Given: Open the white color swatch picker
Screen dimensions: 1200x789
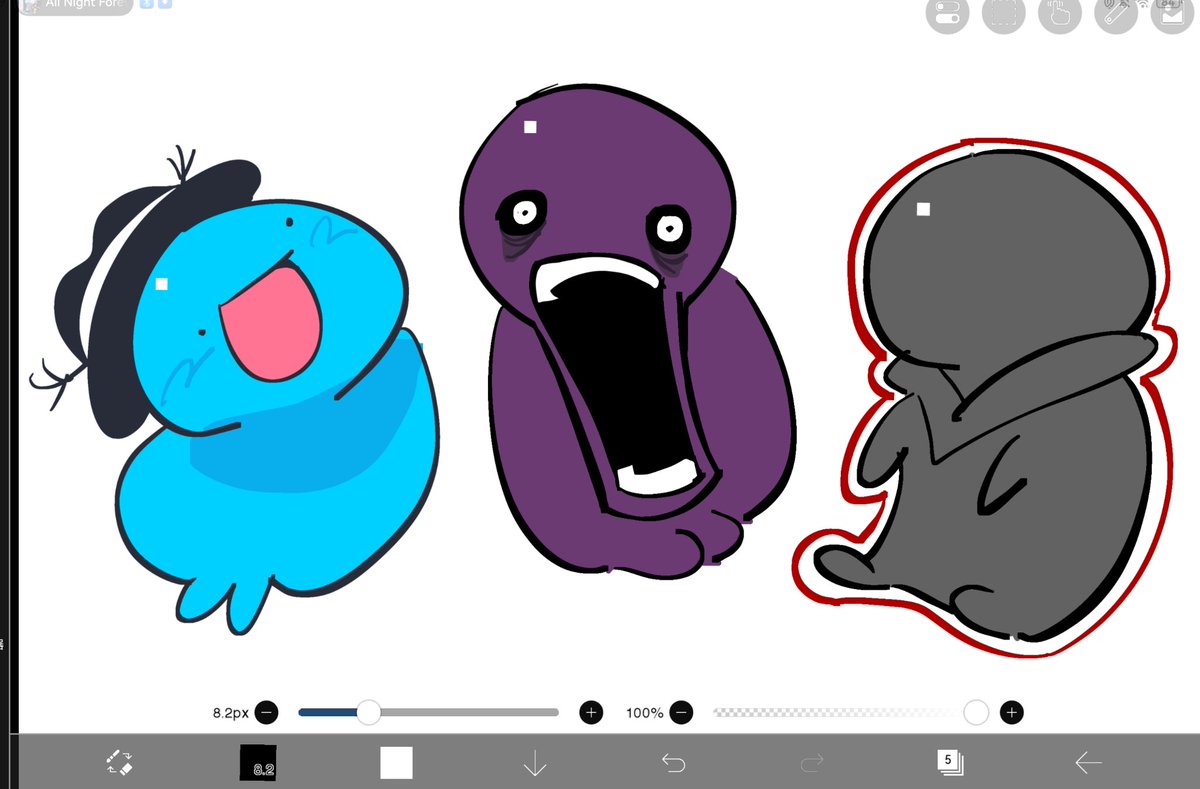Looking at the screenshot, I should (396, 763).
